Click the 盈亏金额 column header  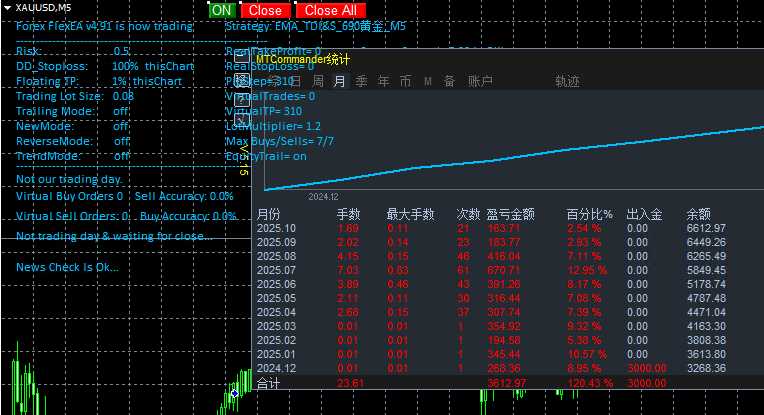click(x=510, y=214)
